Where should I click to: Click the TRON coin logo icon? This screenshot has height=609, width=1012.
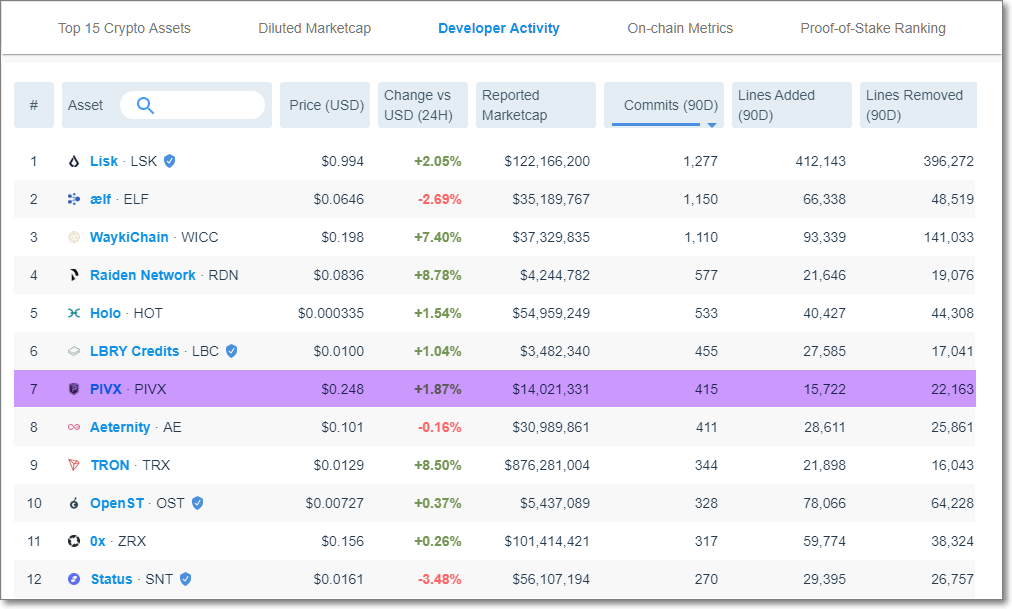click(74, 465)
